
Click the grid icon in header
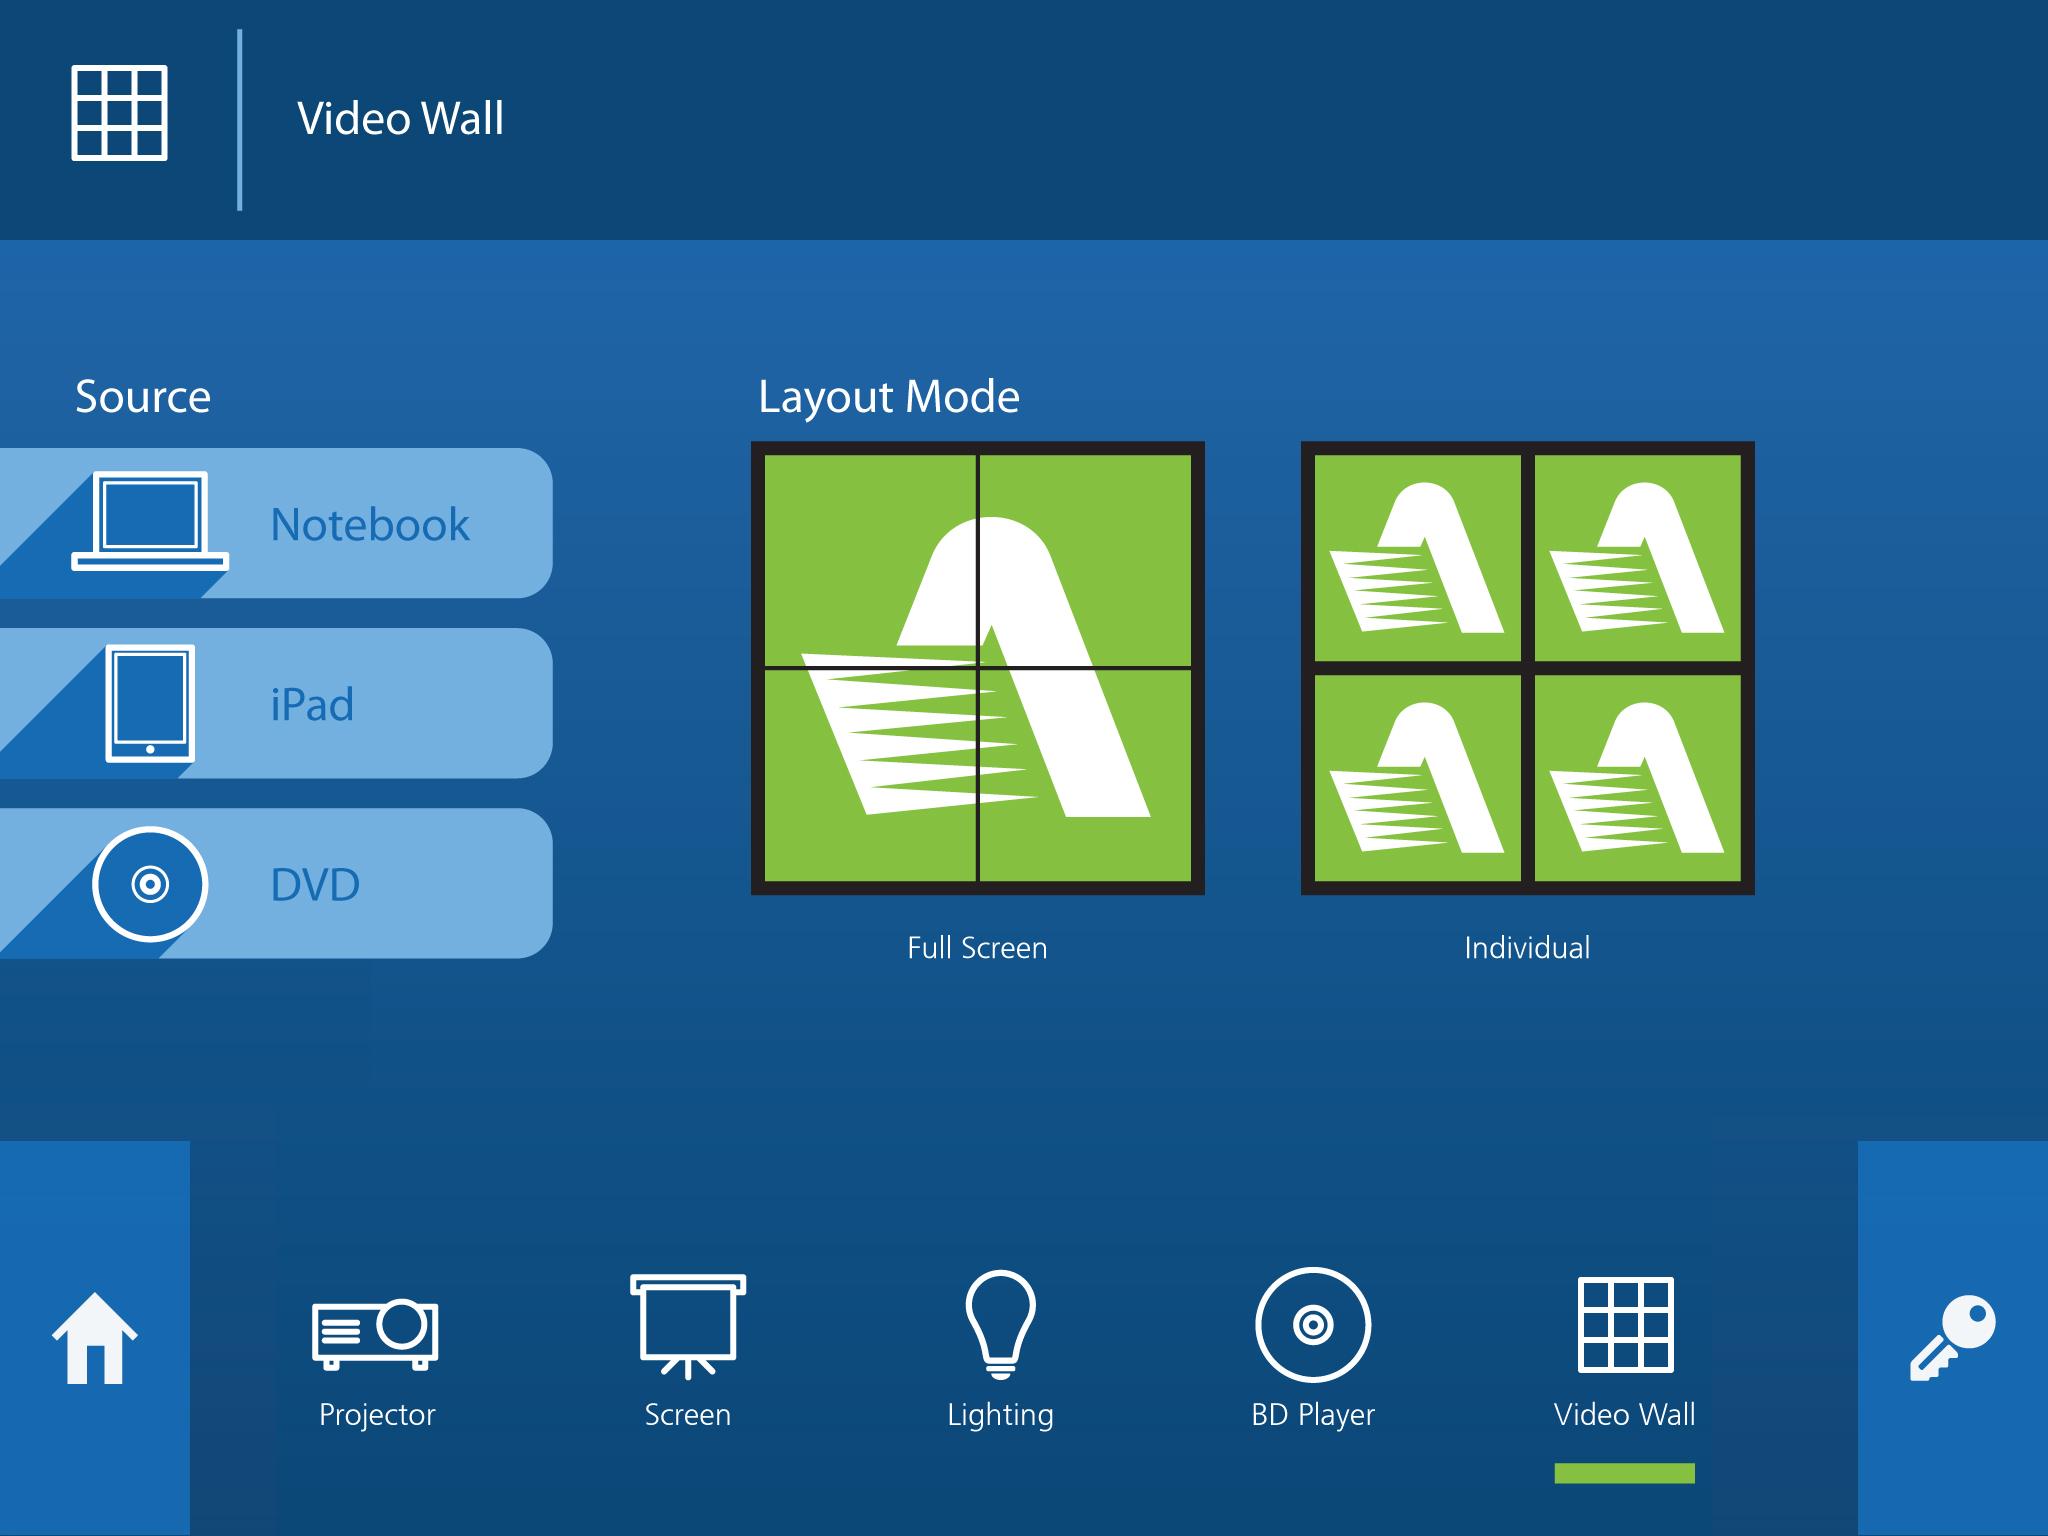coord(119,113)
